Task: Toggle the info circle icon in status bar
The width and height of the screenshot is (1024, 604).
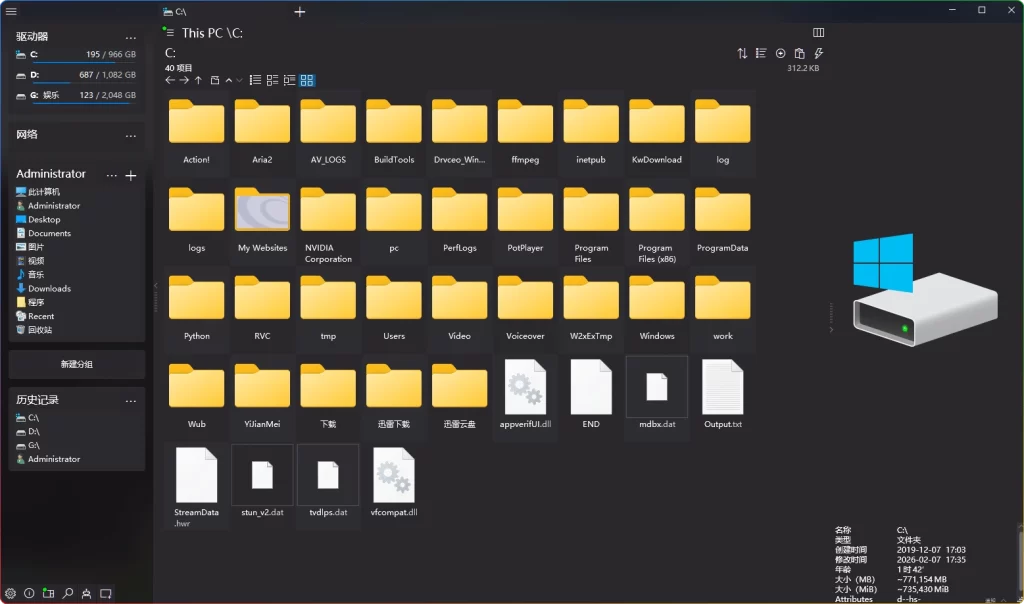Action: 29,593
